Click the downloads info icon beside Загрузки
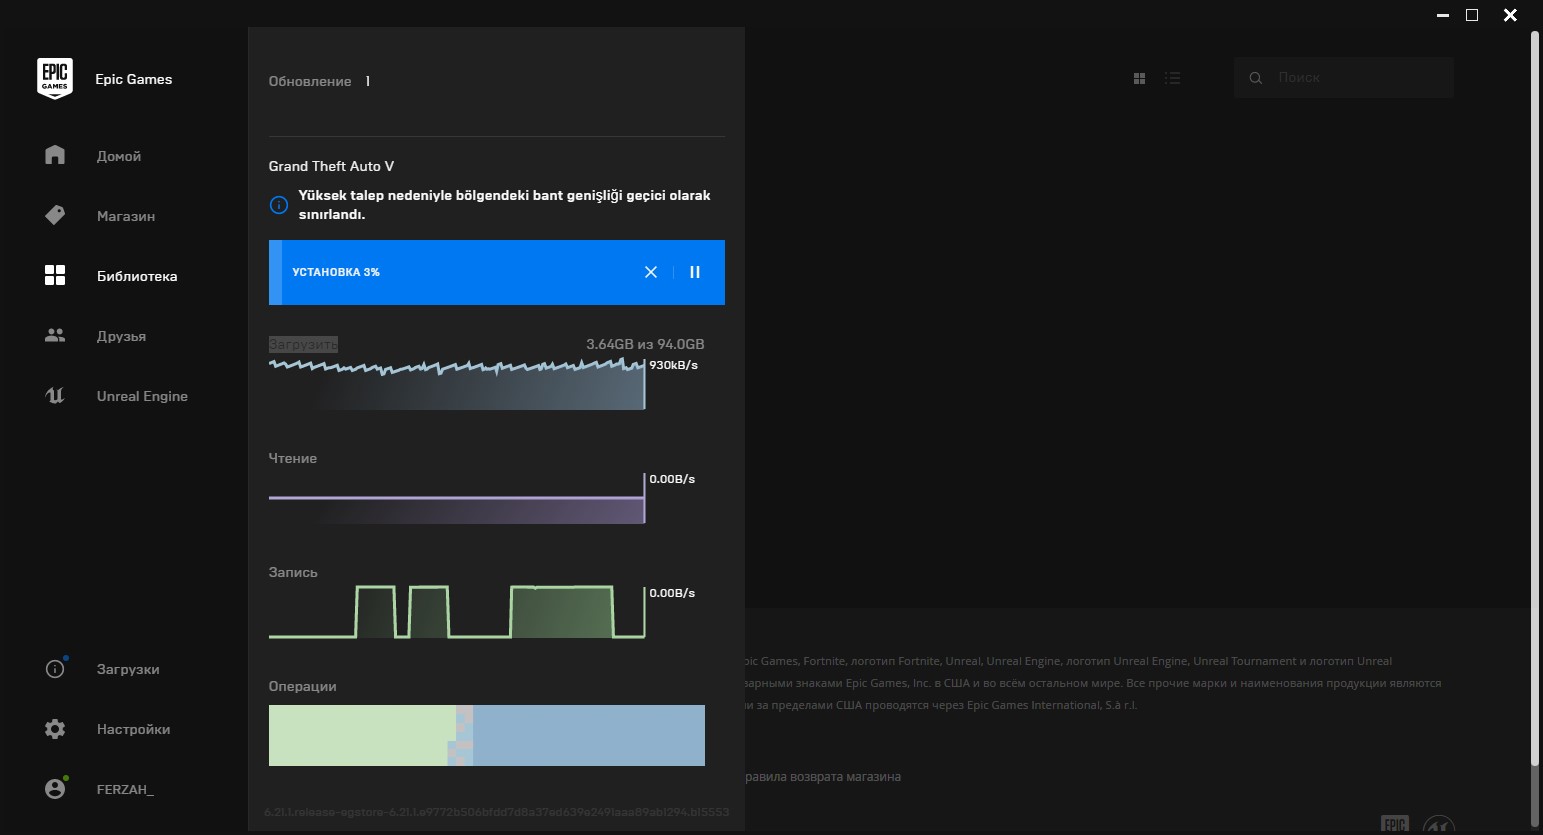Screen dimensions: 1543x835 tap(55, 669)
